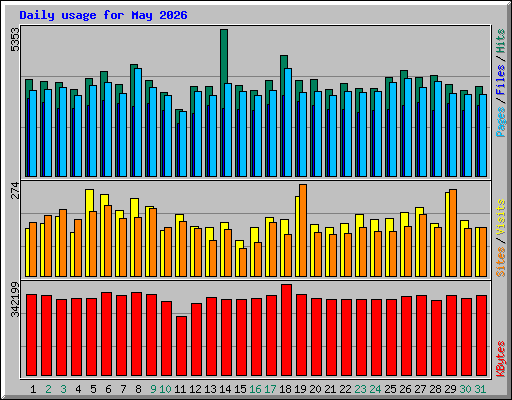This screenshot has height=400, width=512.
Task: Click the orange sites bar for day 3
Action: [x=63, y=243]
